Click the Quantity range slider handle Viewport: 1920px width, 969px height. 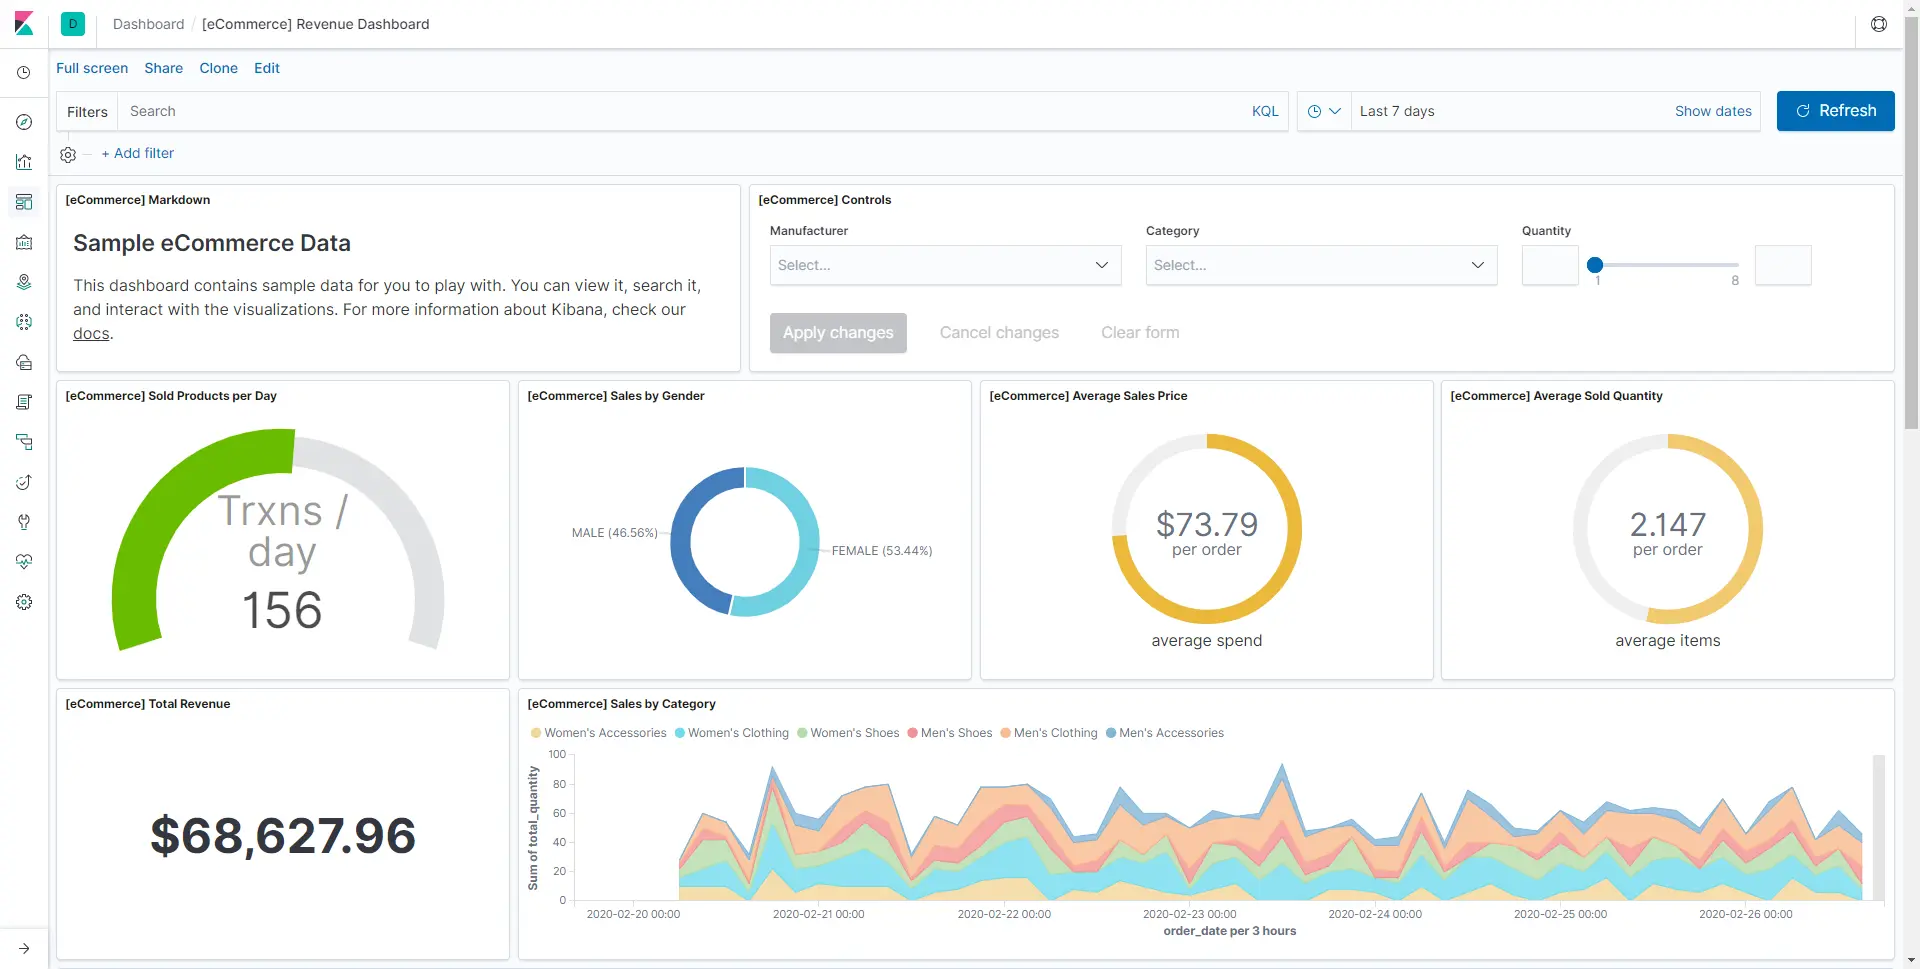[1595, 265]
